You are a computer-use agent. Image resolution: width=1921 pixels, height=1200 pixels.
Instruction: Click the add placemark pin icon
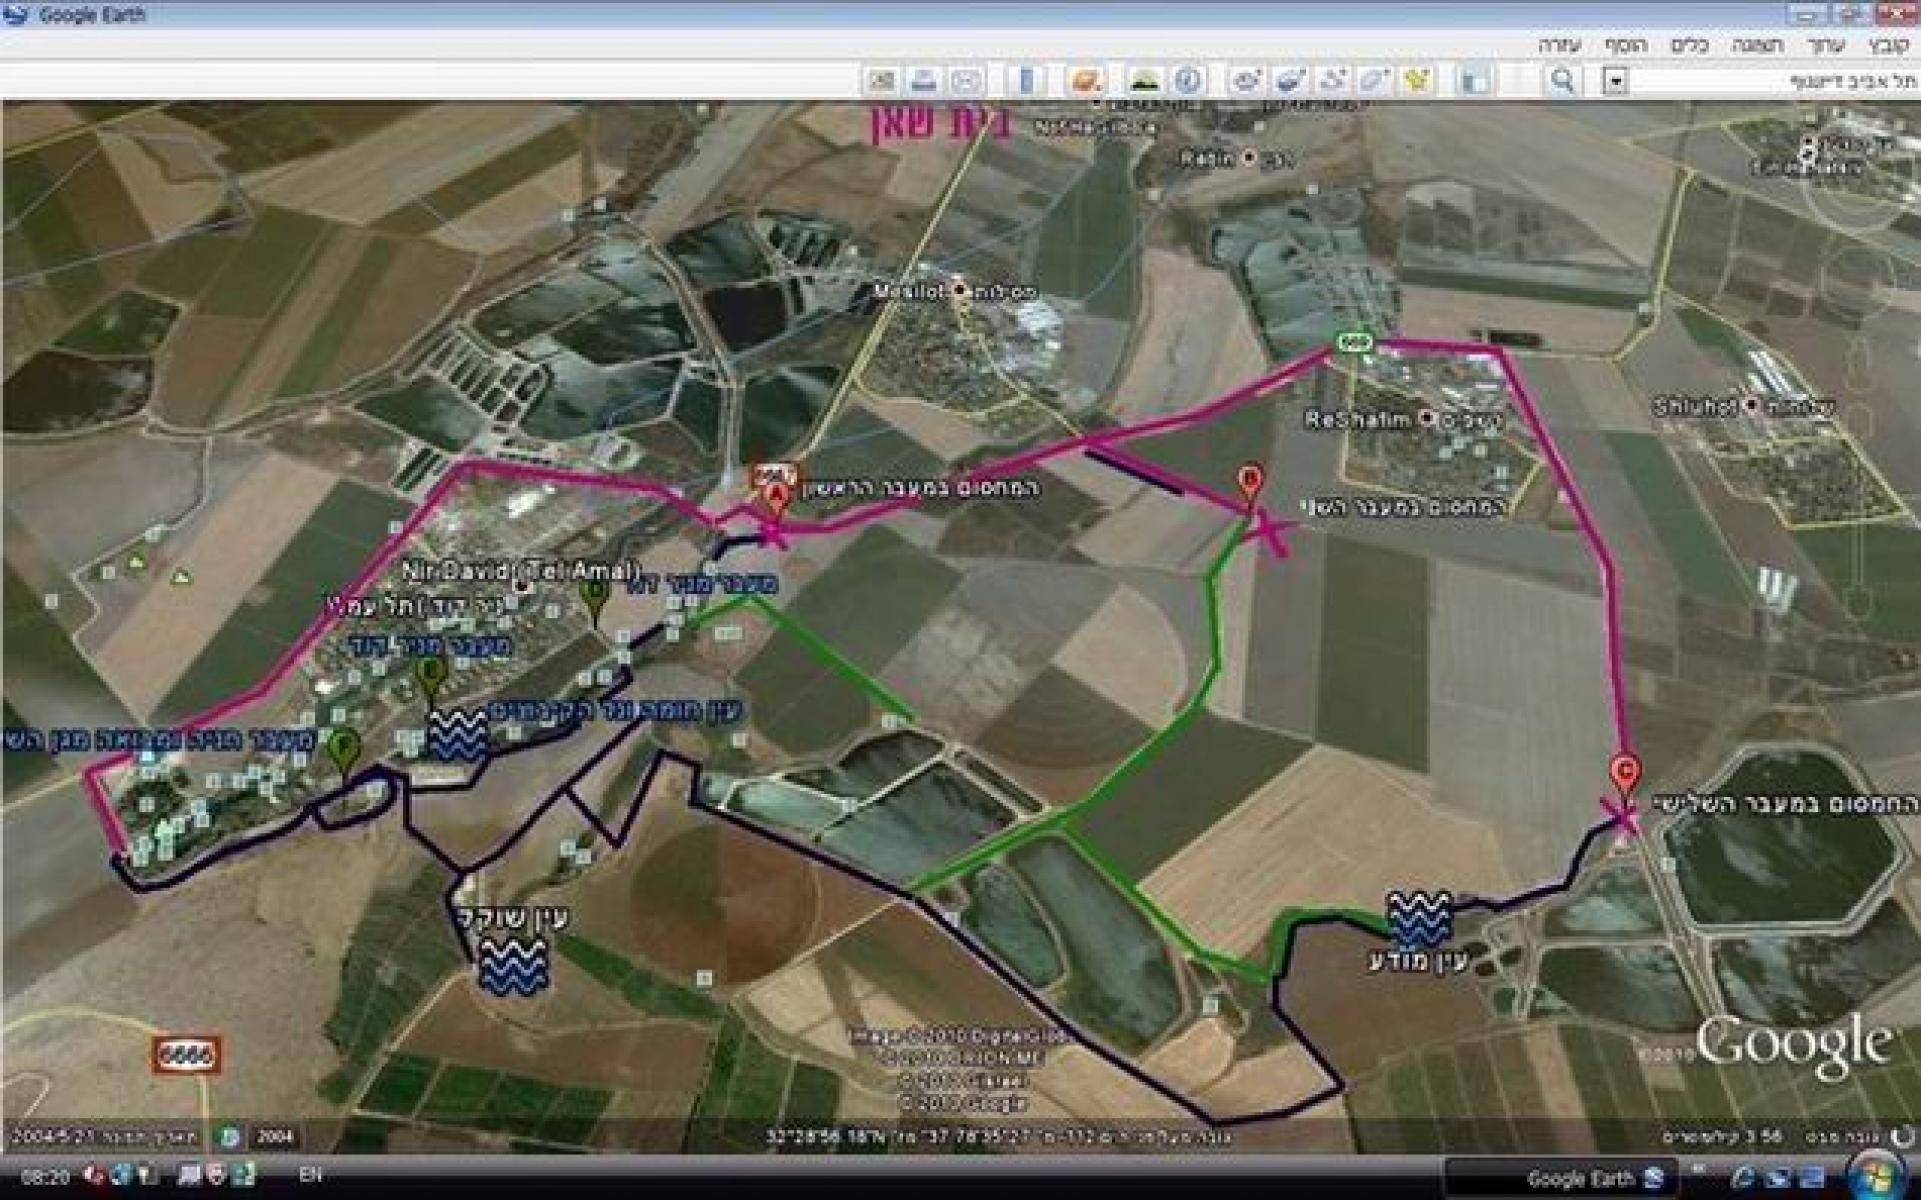pos(1416,80)
